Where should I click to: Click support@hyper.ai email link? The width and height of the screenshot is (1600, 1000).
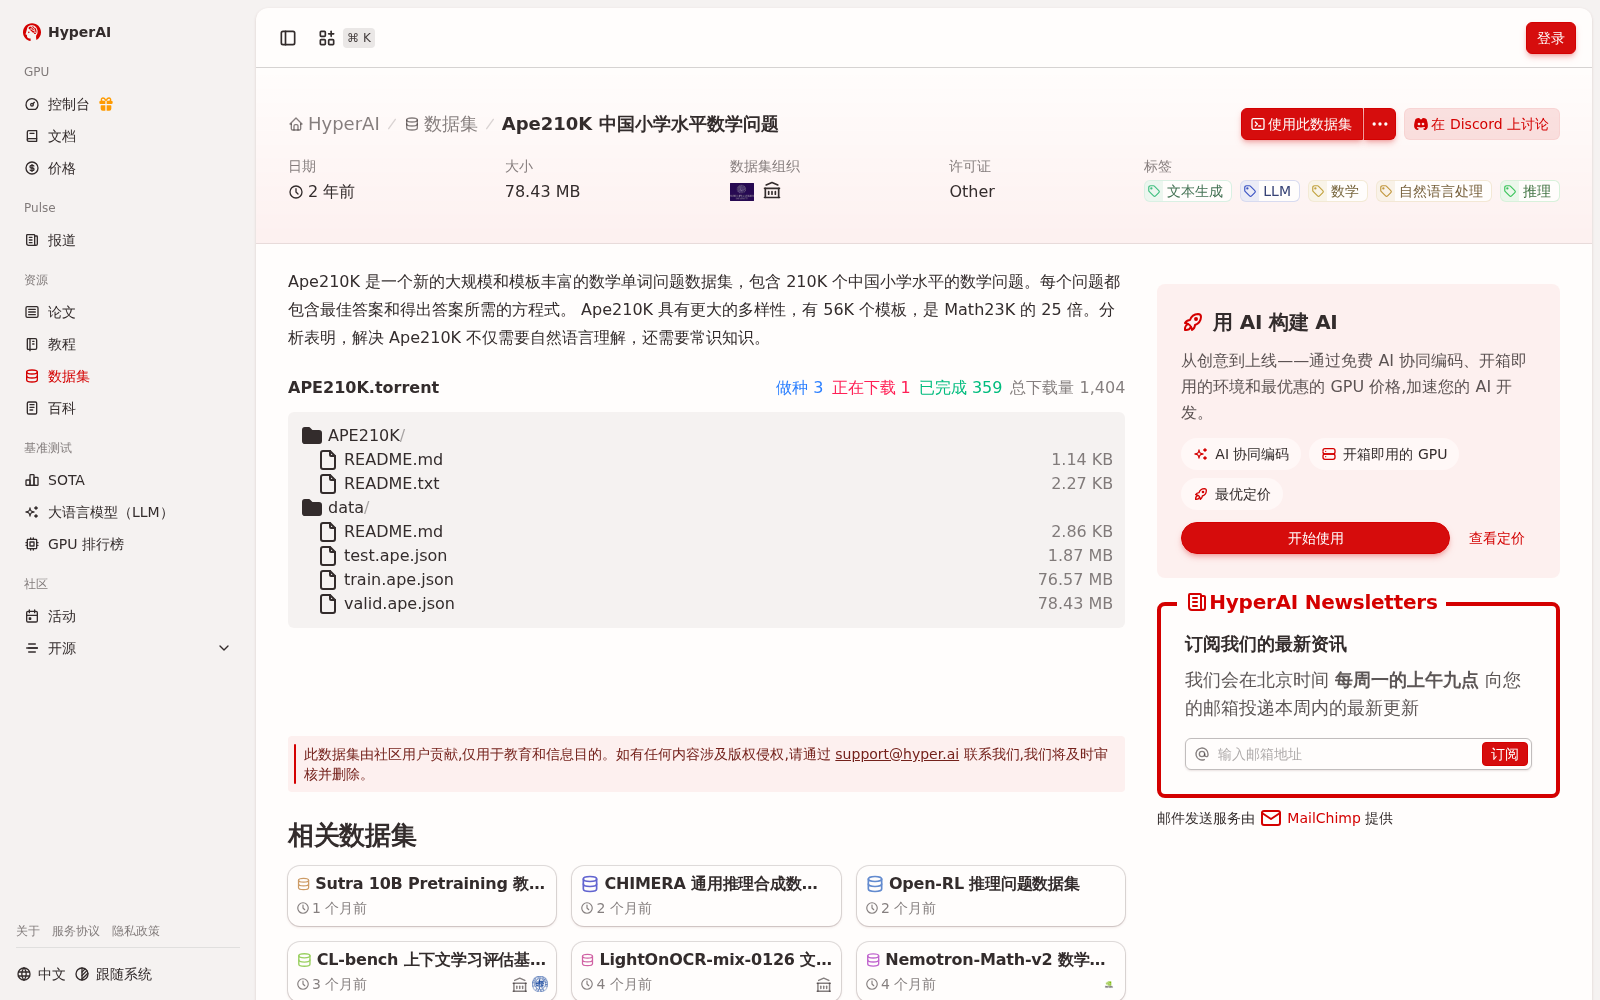click(897, 754)
